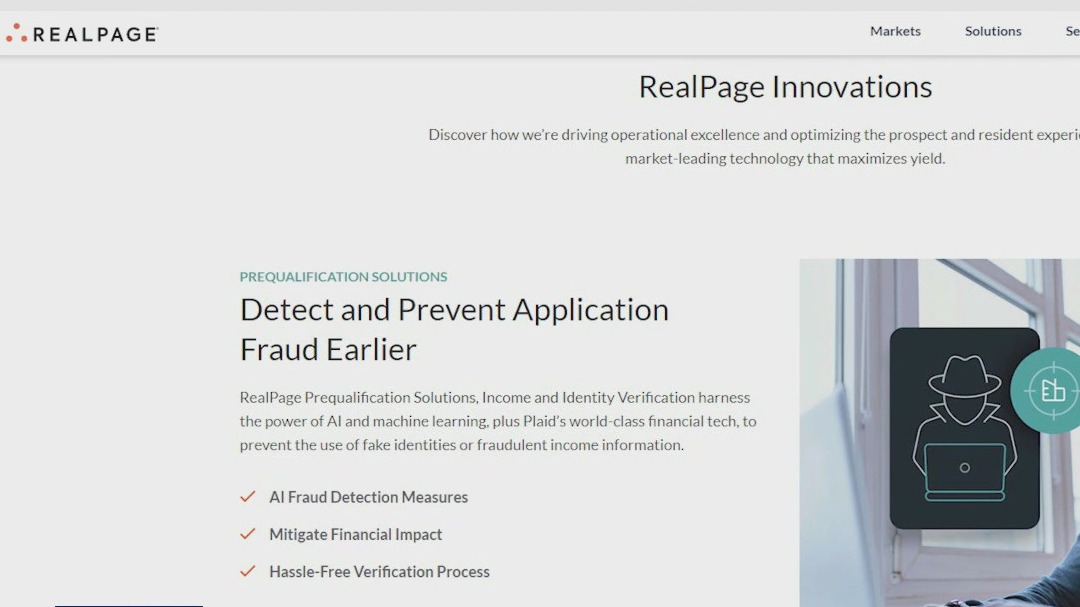Click the dark blue progress bar at bottom
This screenshot has width=1080, height=607.
click(x=130, y=605)
